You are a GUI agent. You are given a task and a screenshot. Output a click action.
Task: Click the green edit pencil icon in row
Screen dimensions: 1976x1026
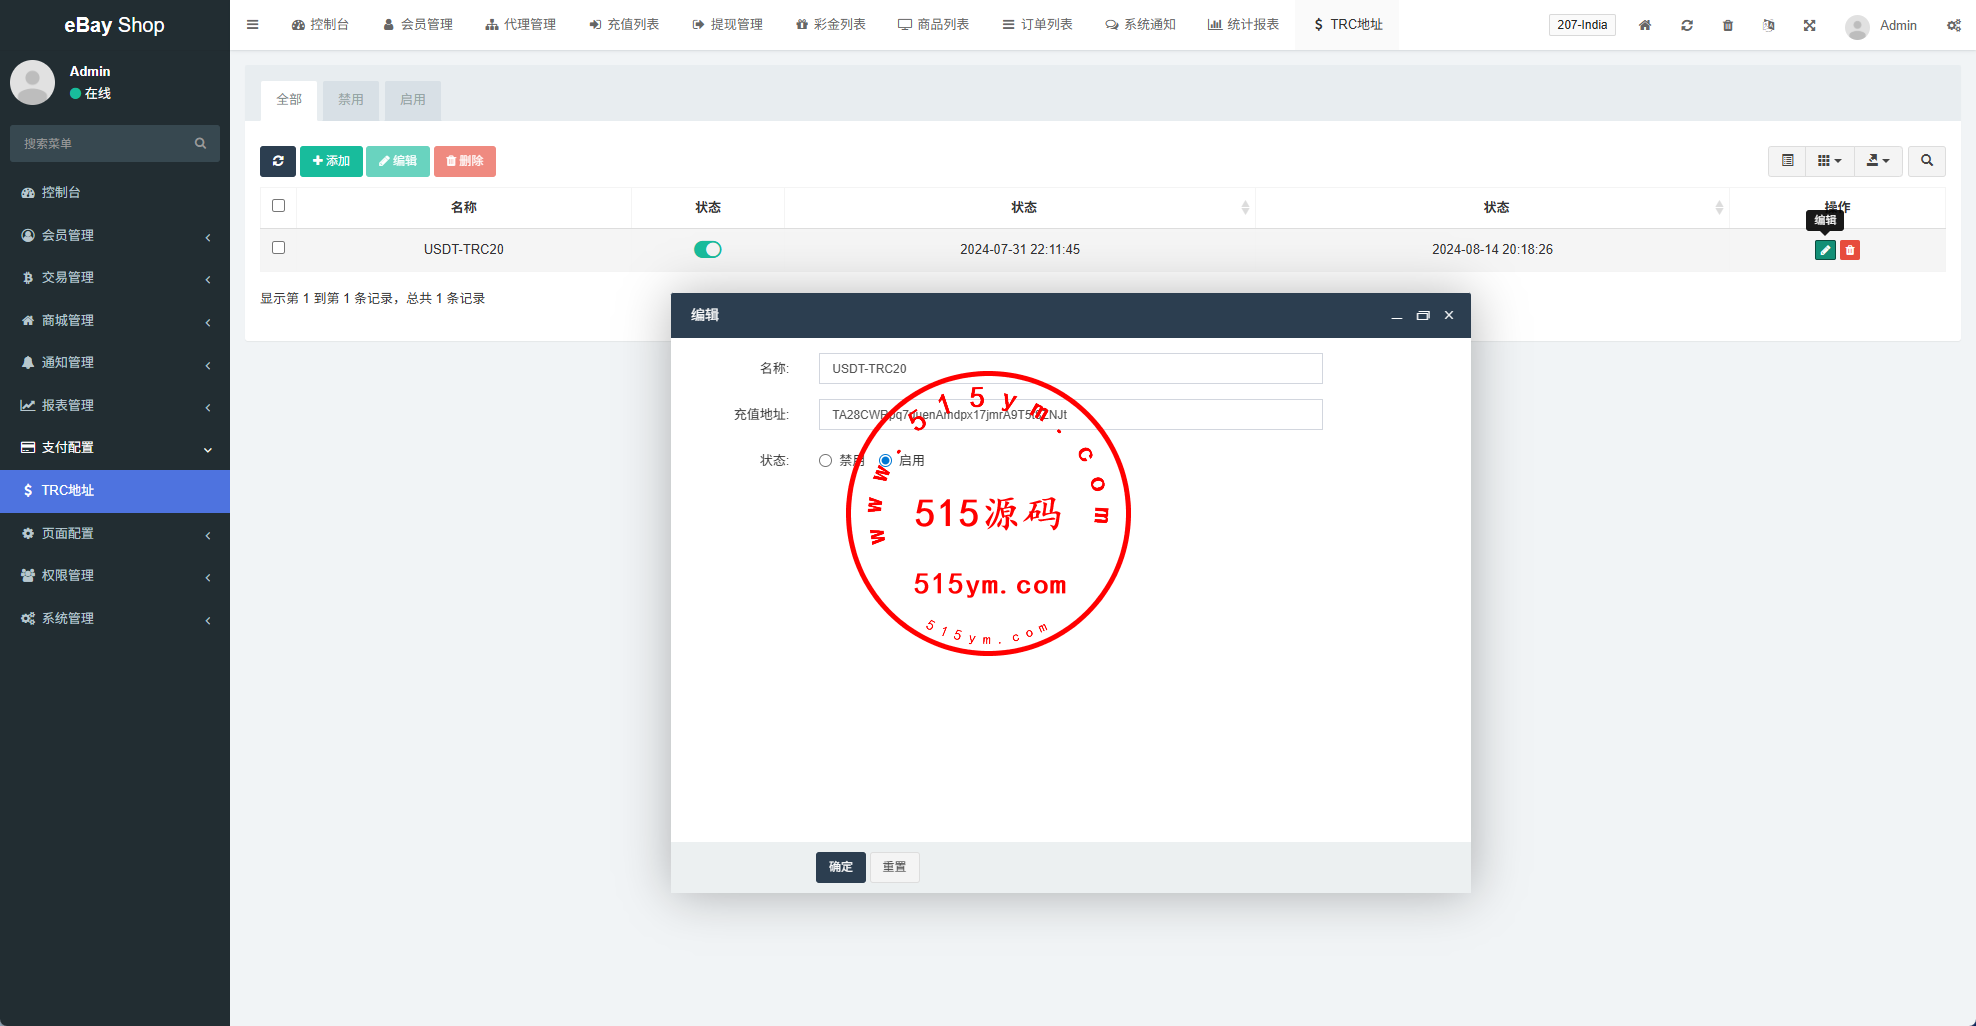tap(1825, 250)
